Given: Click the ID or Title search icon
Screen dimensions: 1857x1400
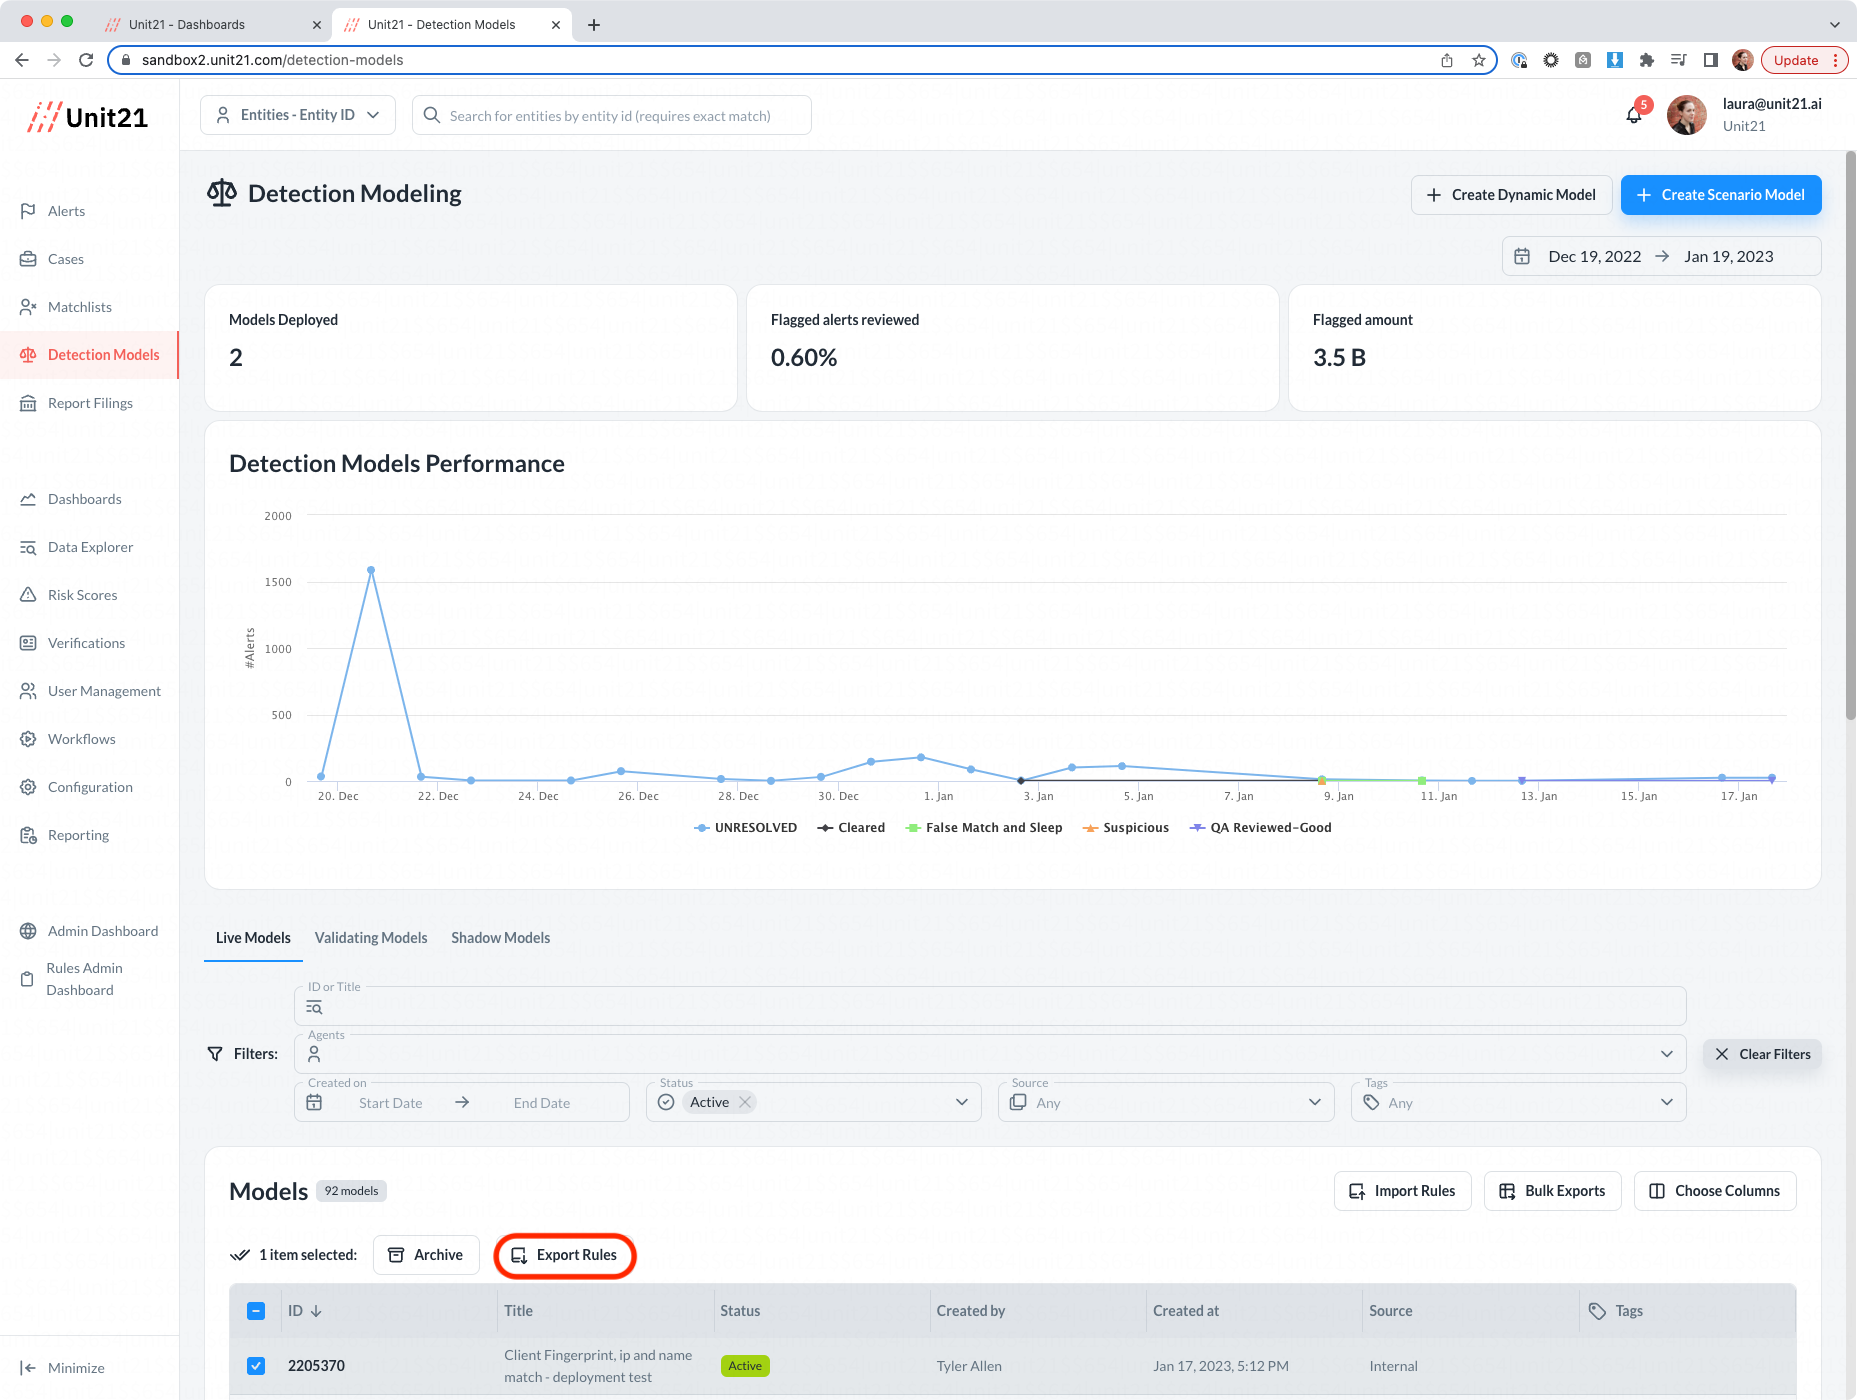Looking at the screenshot, I should pyautogui.click(x=314, y=1008).
